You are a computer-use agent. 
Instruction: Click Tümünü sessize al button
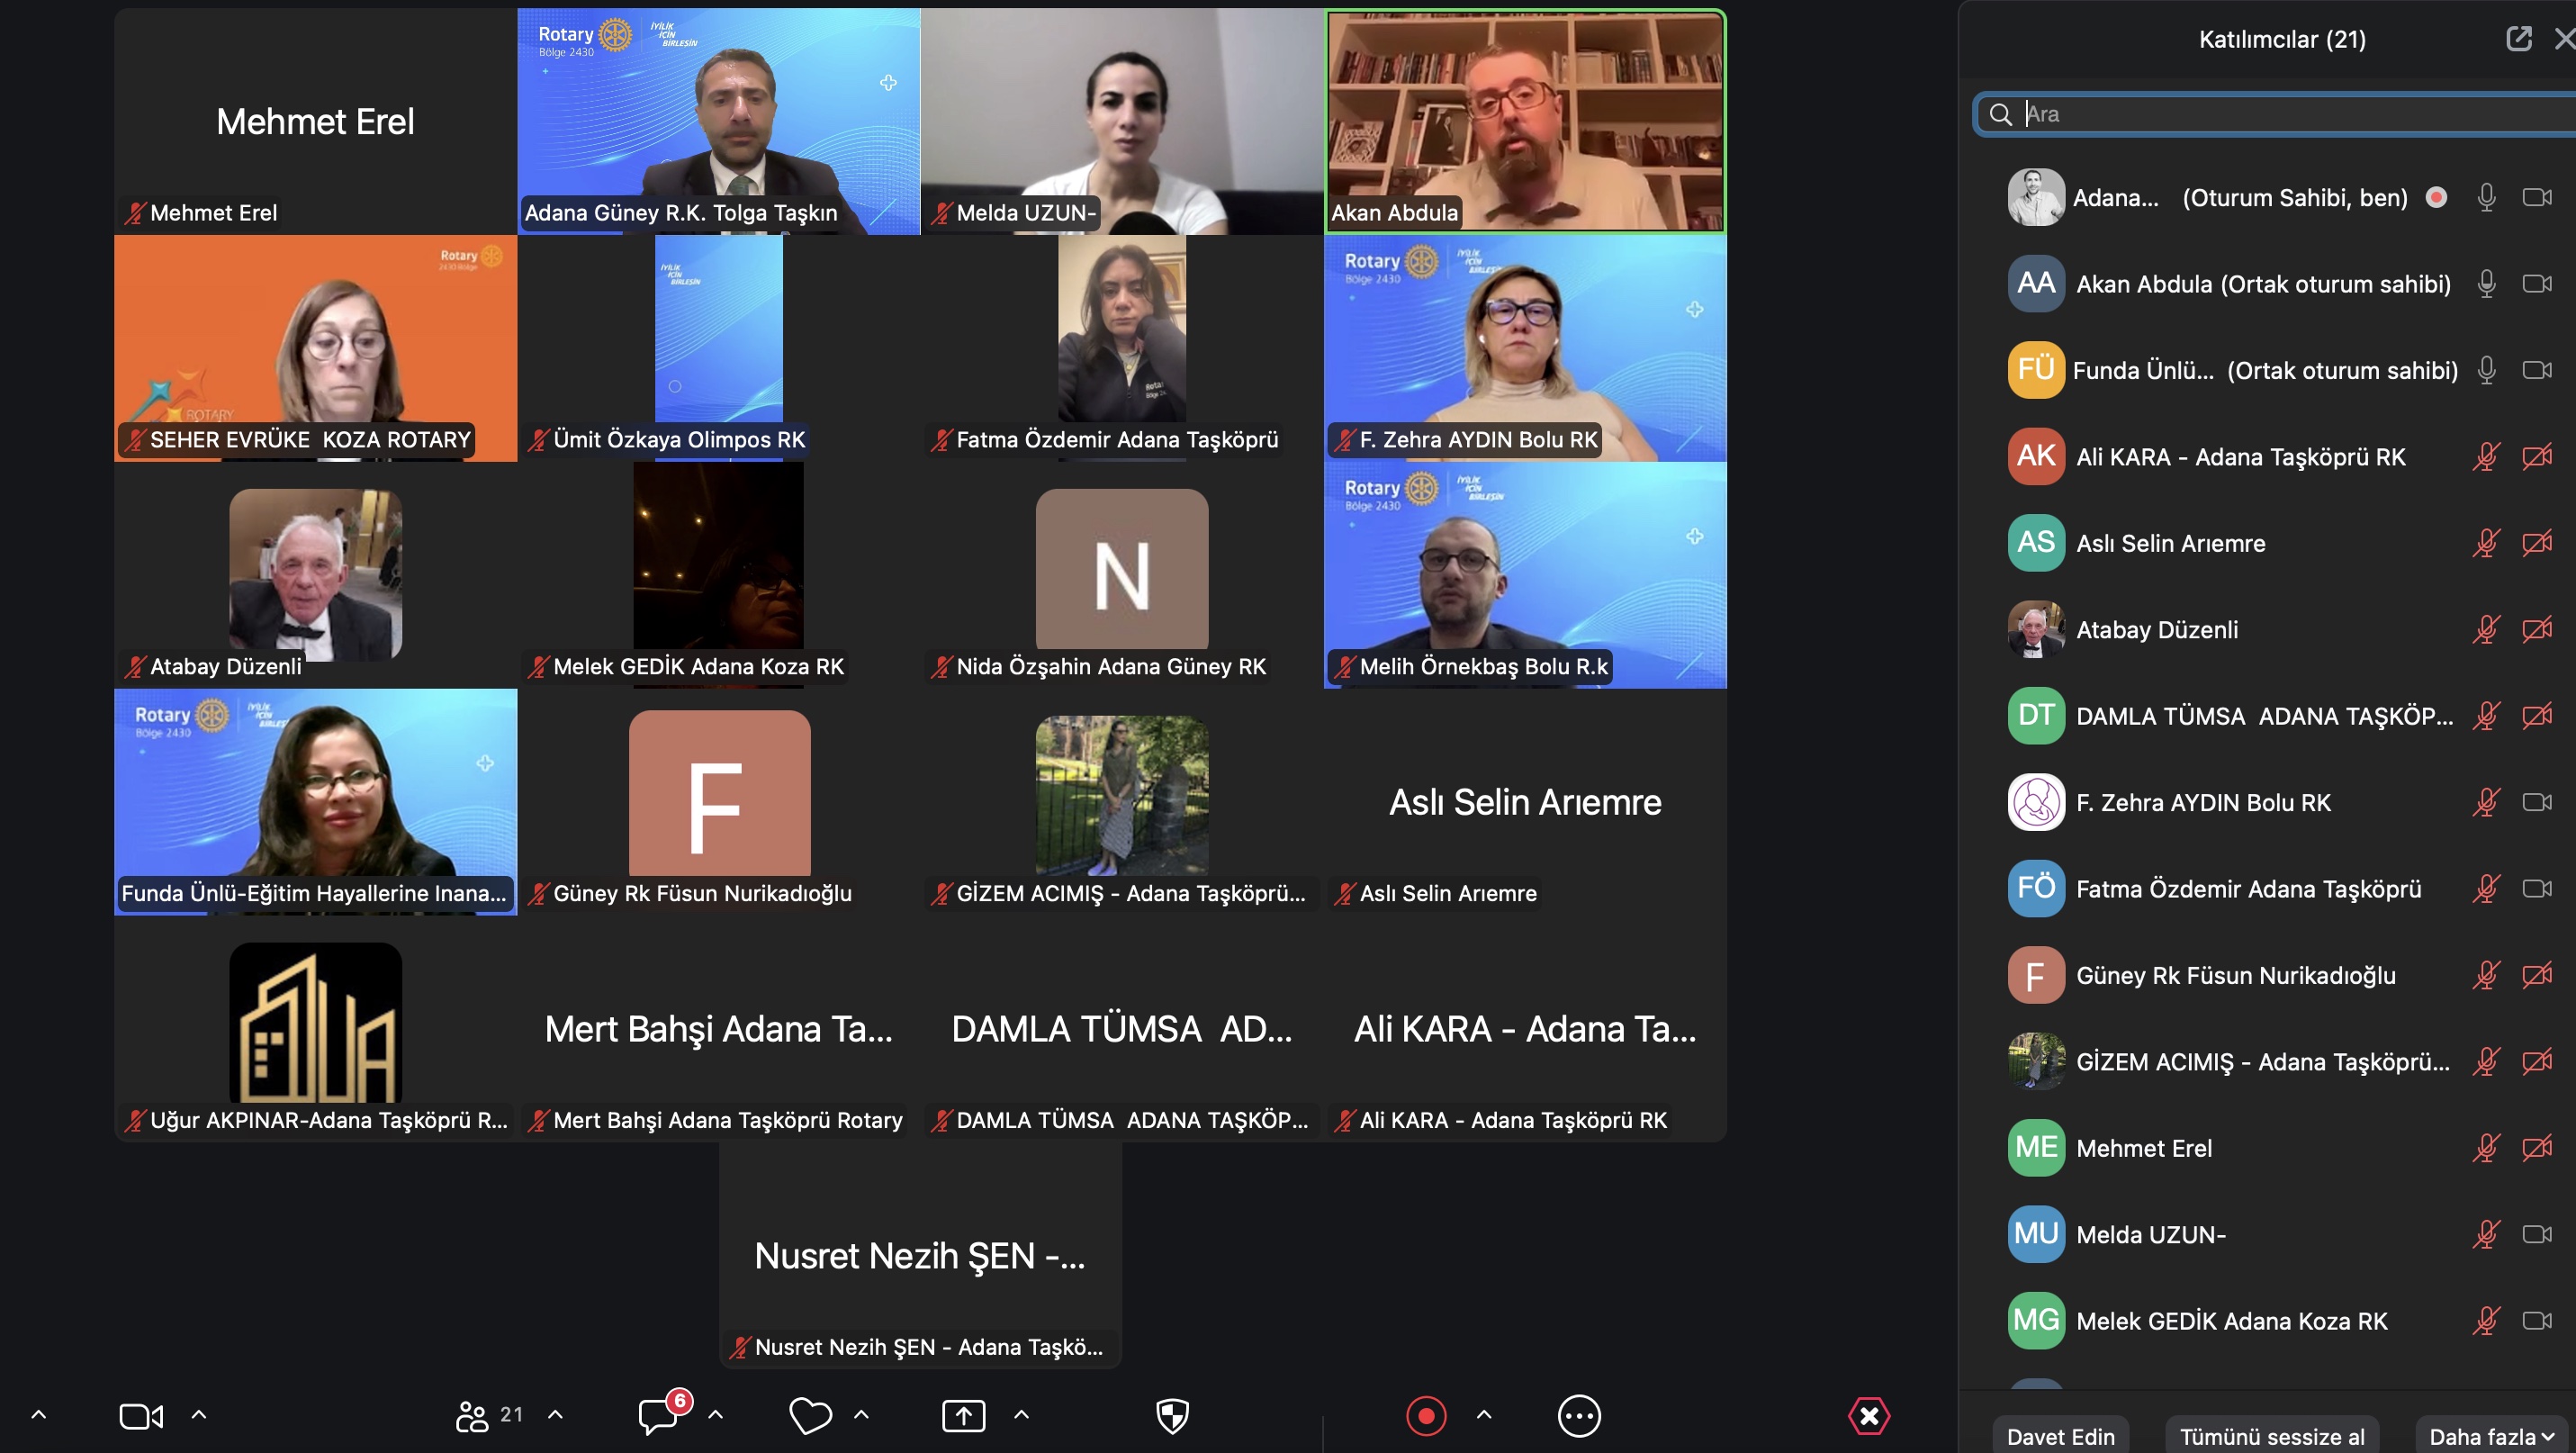tap(2271, 1436)
